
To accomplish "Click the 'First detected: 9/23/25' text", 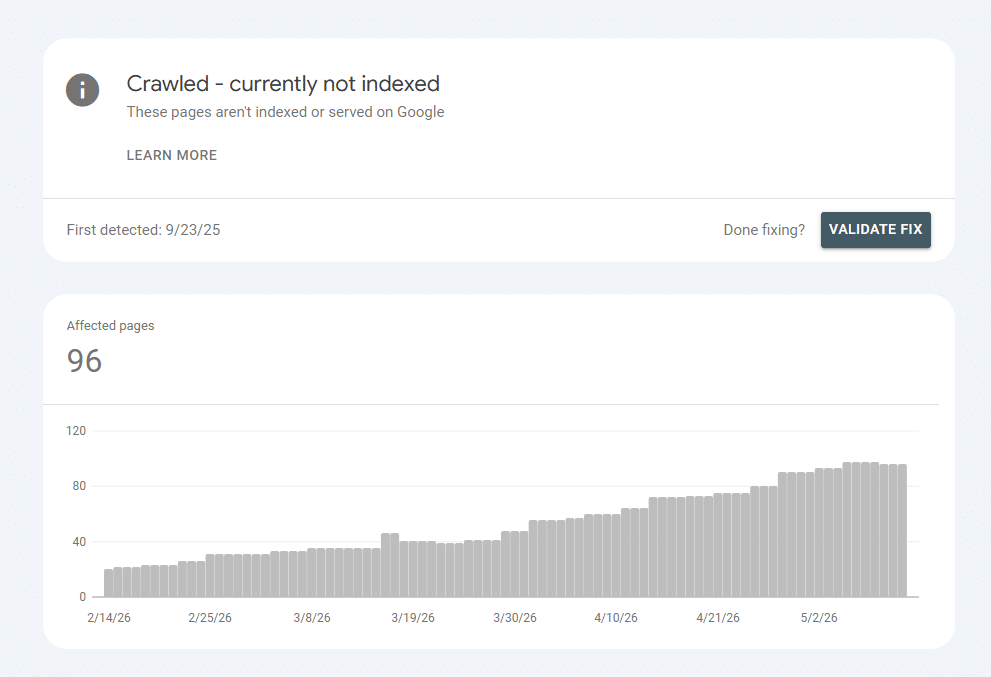I will 143,229.
